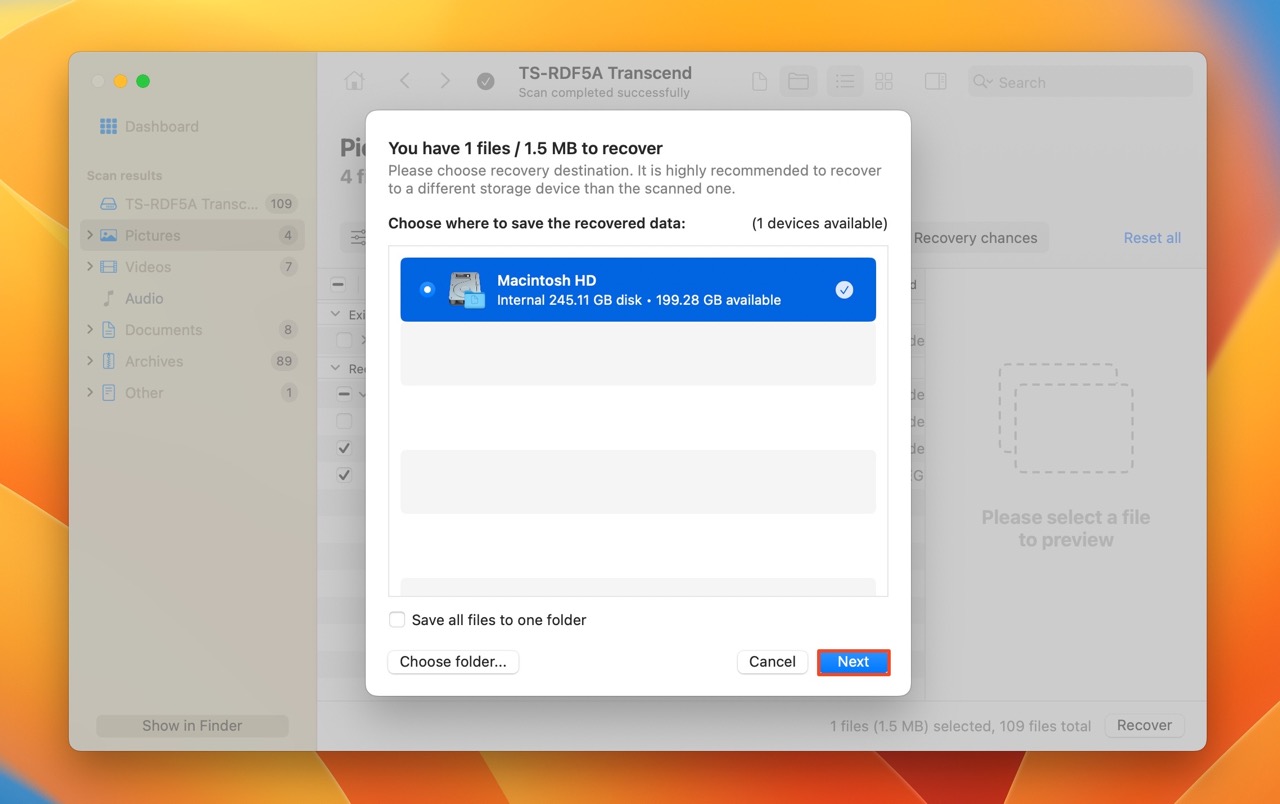Click the TS-RDF5A drive icon in sidebar
The height and width of the screenshot is (804, 1280).
tap(109, 204)
